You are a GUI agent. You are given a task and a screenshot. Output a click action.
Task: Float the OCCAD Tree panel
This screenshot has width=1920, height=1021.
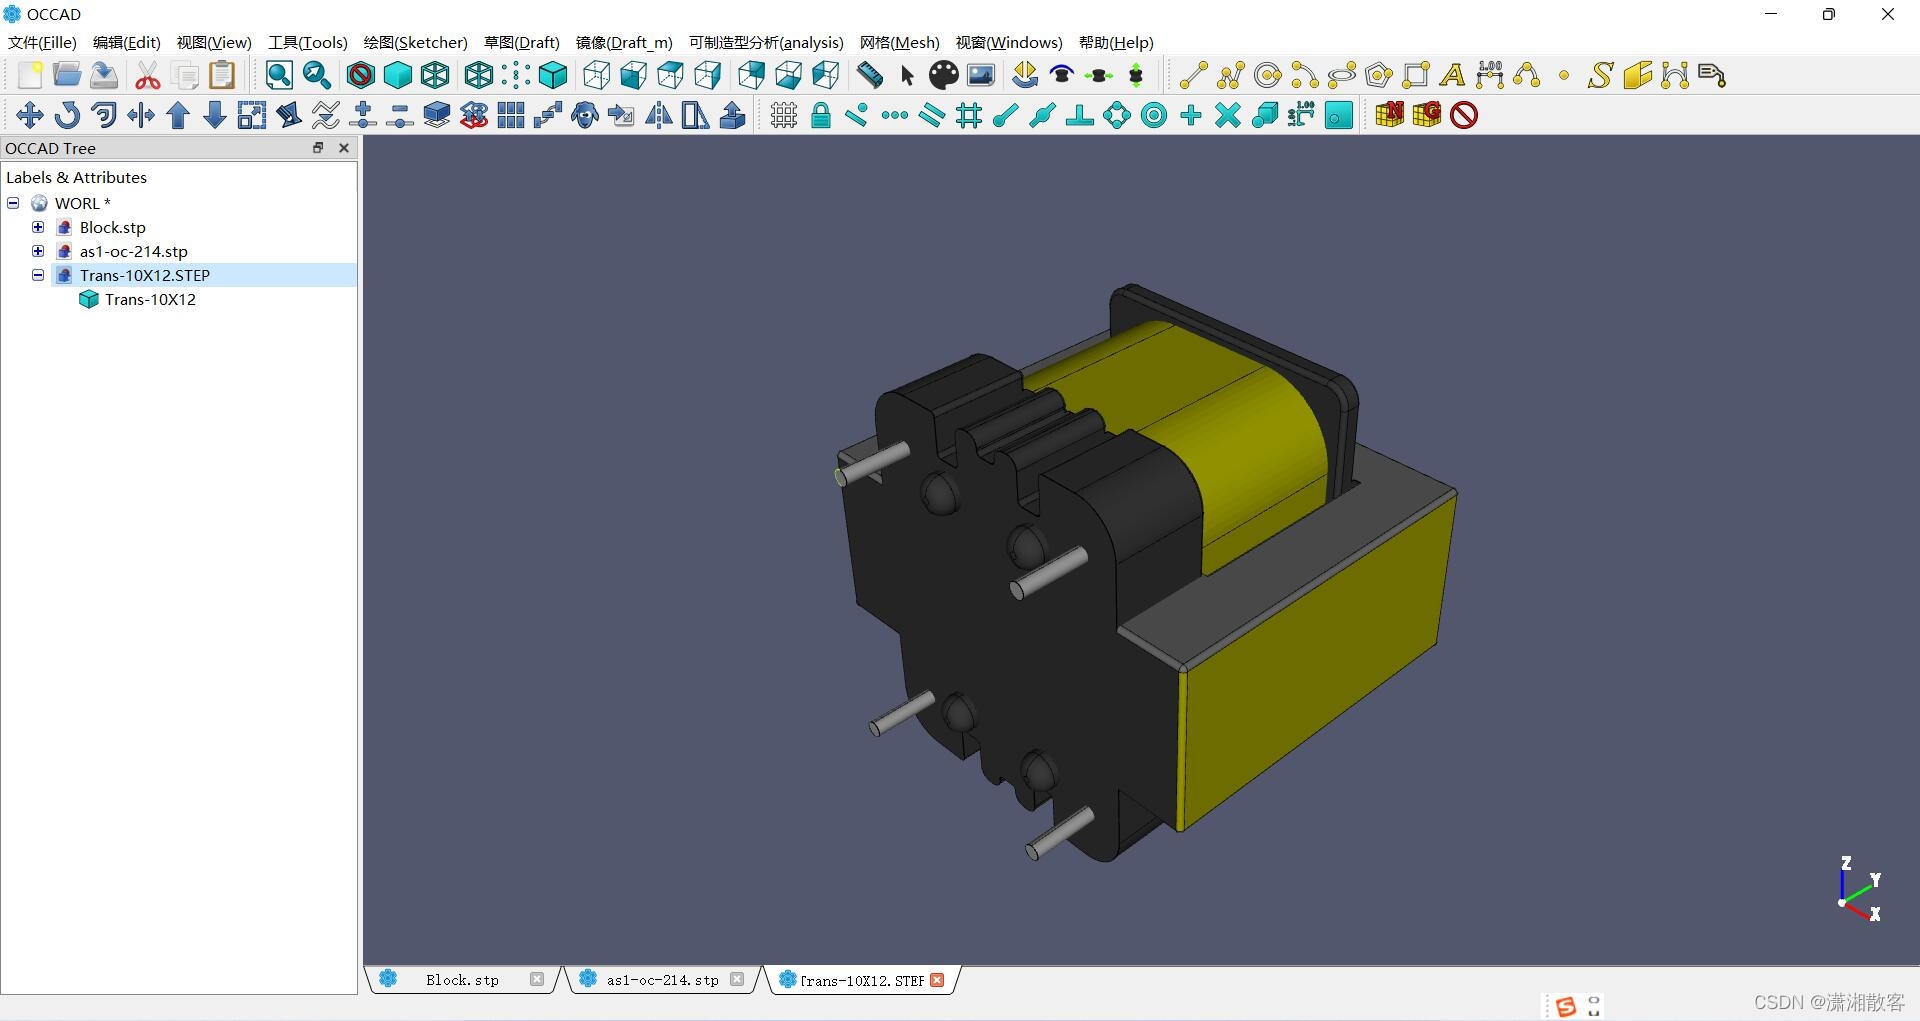(x=318, y=148)
